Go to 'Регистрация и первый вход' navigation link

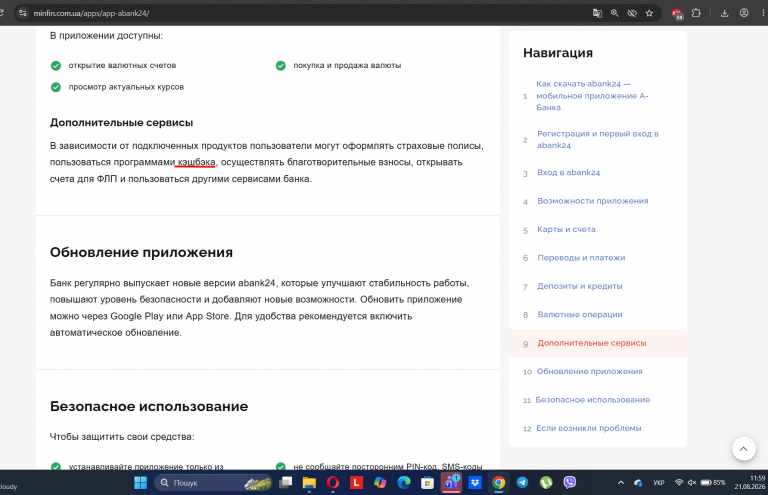click(598, 140)
